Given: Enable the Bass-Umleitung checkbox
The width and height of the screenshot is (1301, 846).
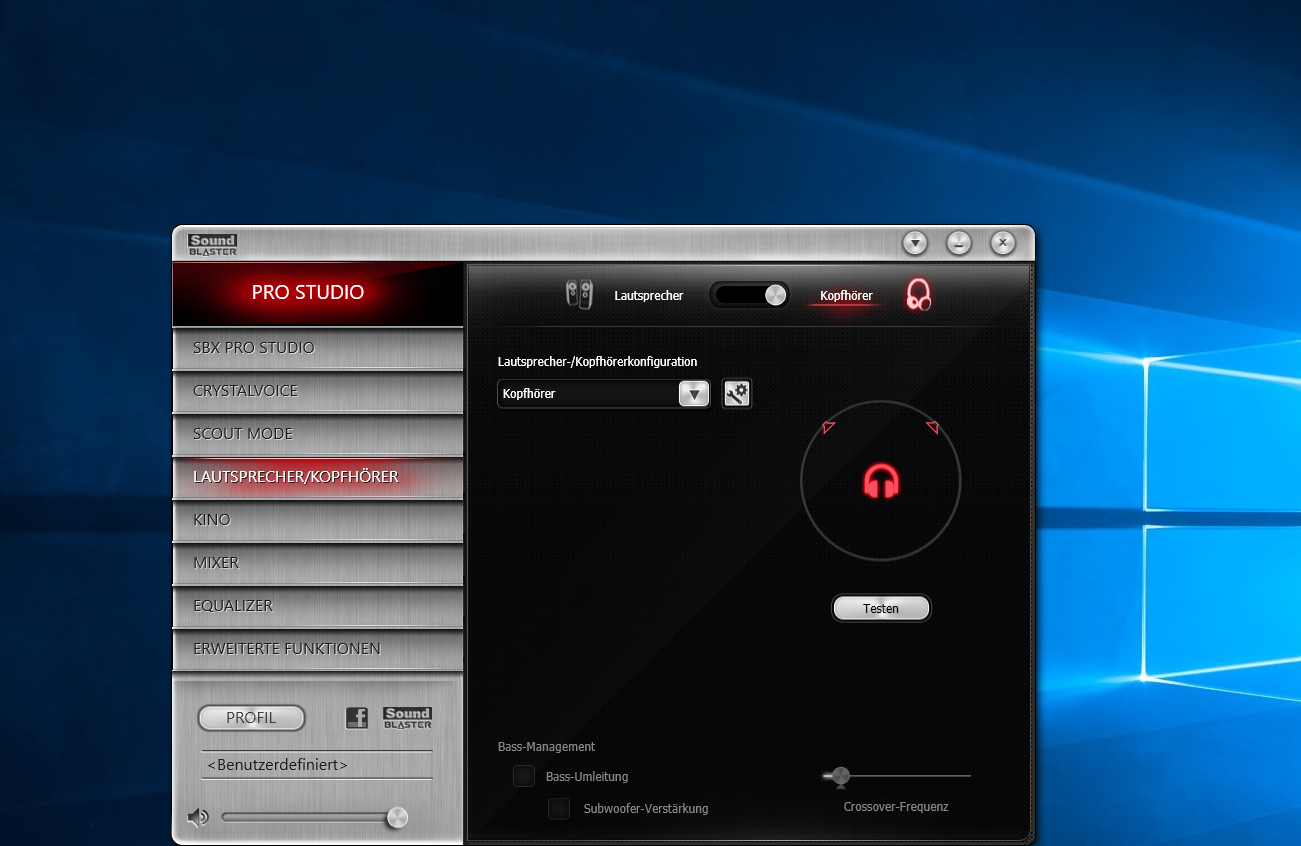Looking at the screenshot, I should tap(524, 776).
